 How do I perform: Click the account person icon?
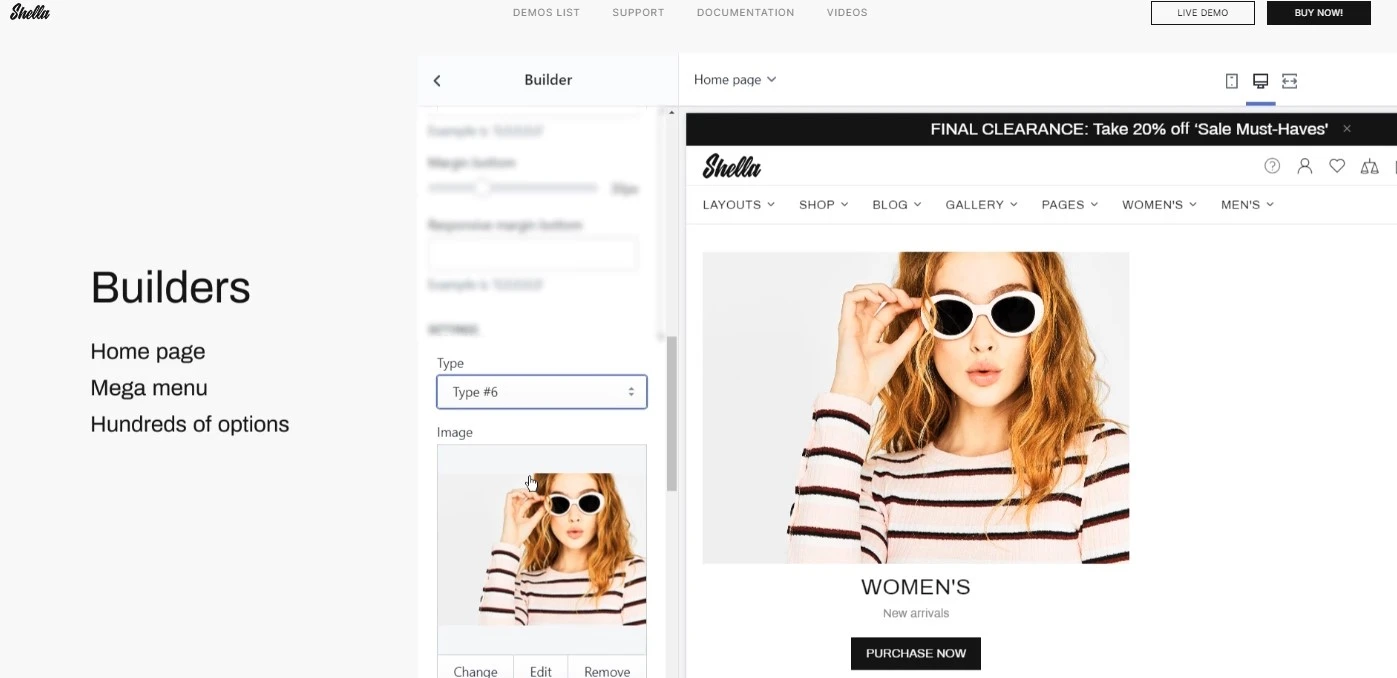tap(1305, 166)
